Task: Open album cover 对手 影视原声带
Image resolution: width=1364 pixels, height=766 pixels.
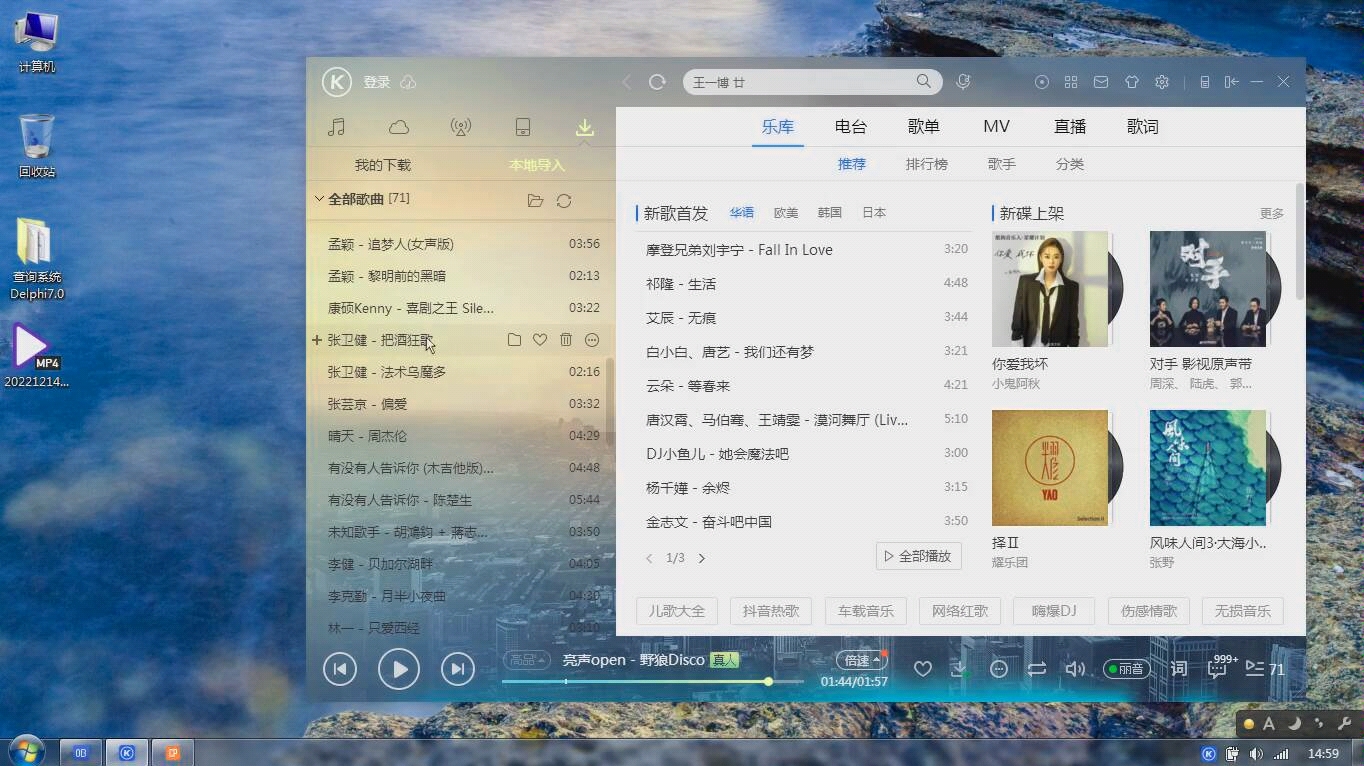Action: click(x=1208, y=289)
